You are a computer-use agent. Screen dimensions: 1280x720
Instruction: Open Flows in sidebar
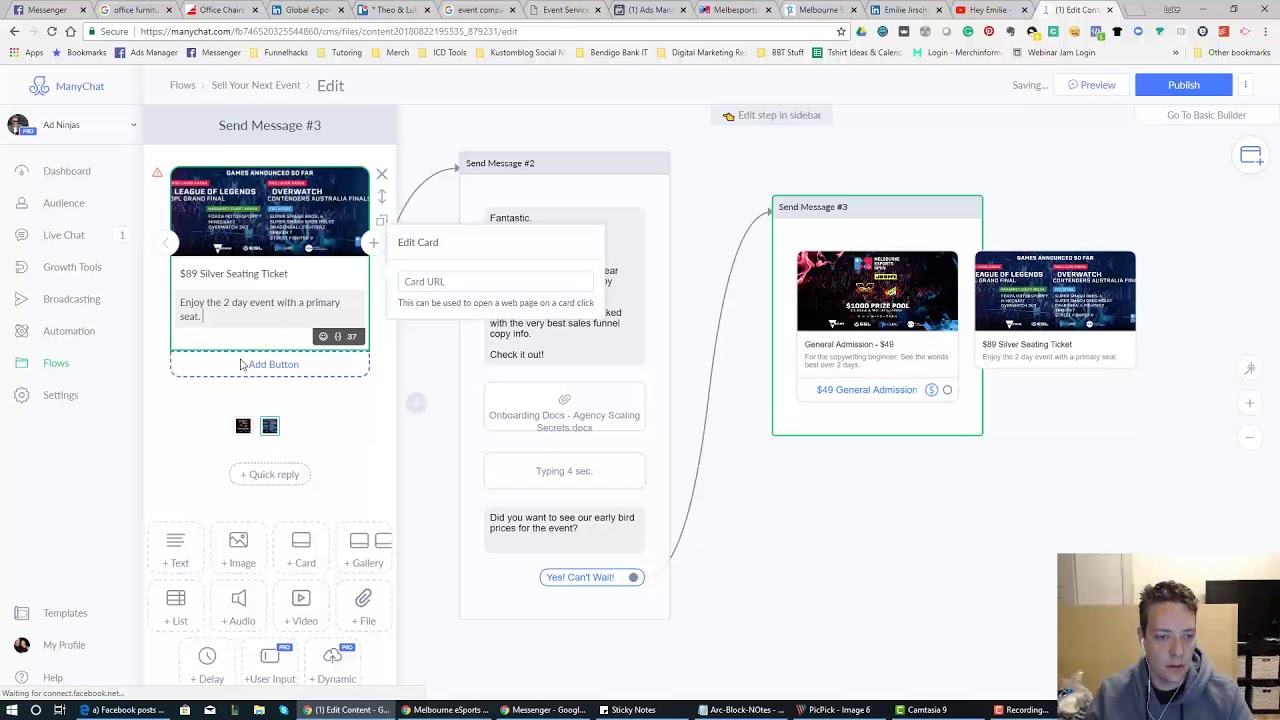coord(56,363)
